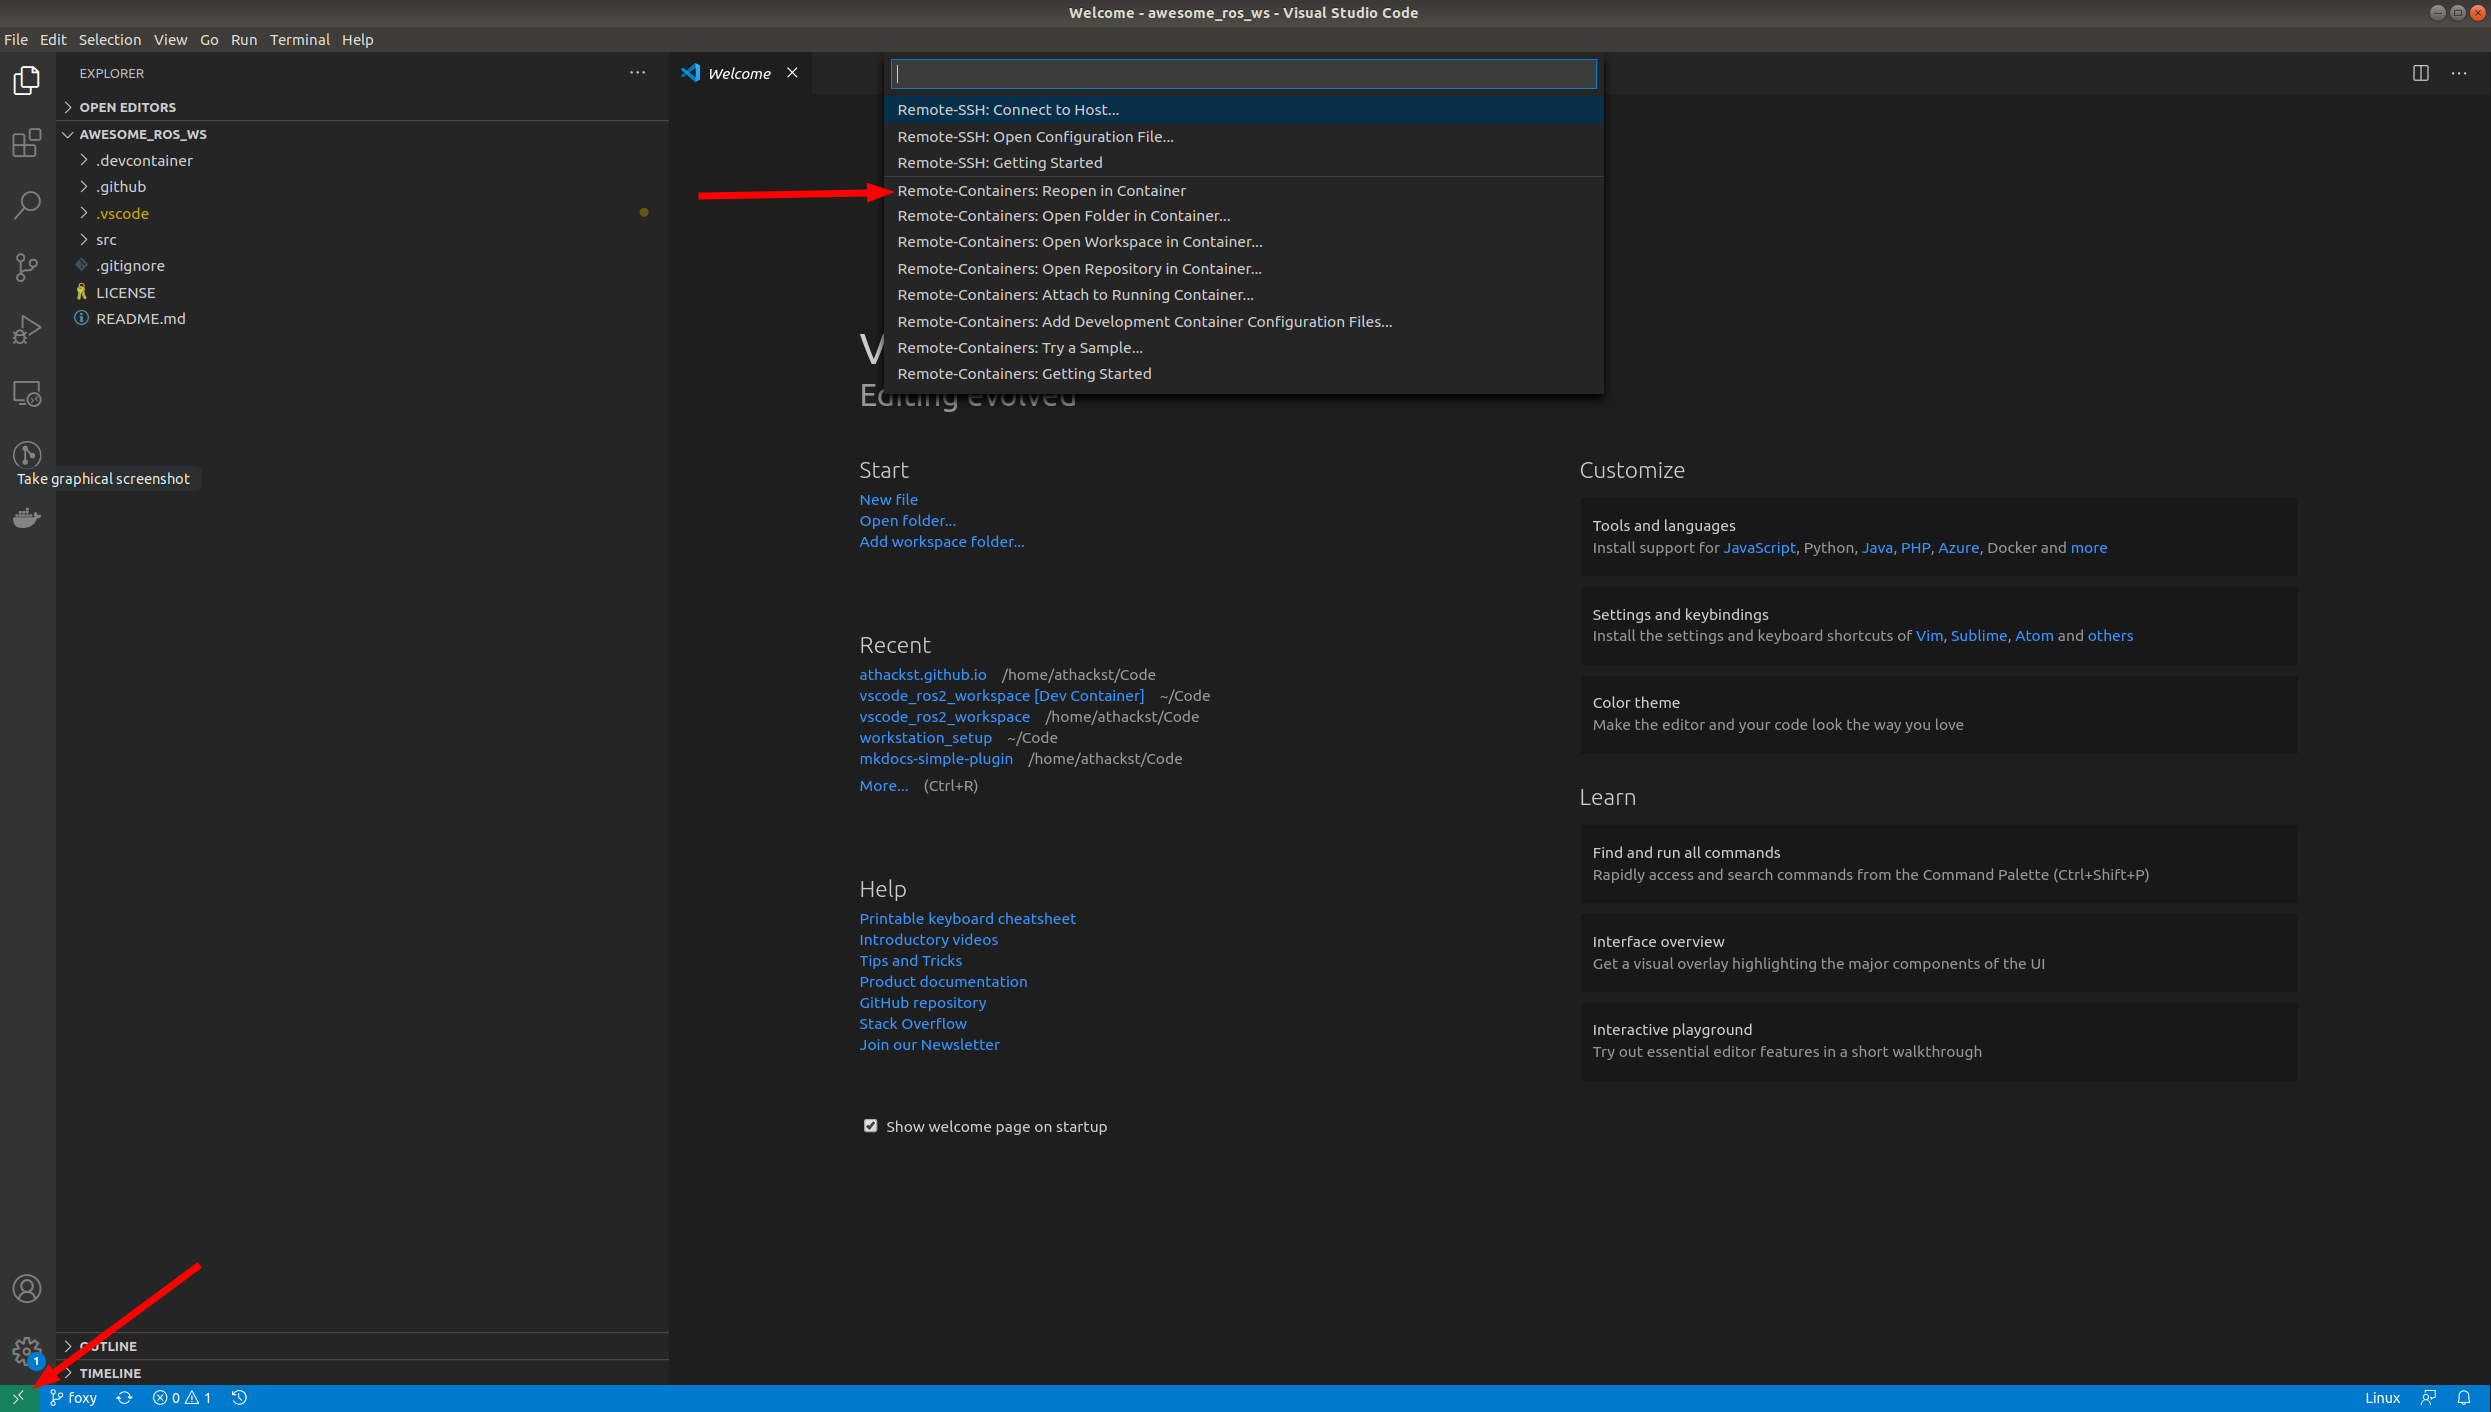The image size is (2491, 1412).
Task: Click the New file link under Start
Action: pyautogui.click(x=888, y=499)
